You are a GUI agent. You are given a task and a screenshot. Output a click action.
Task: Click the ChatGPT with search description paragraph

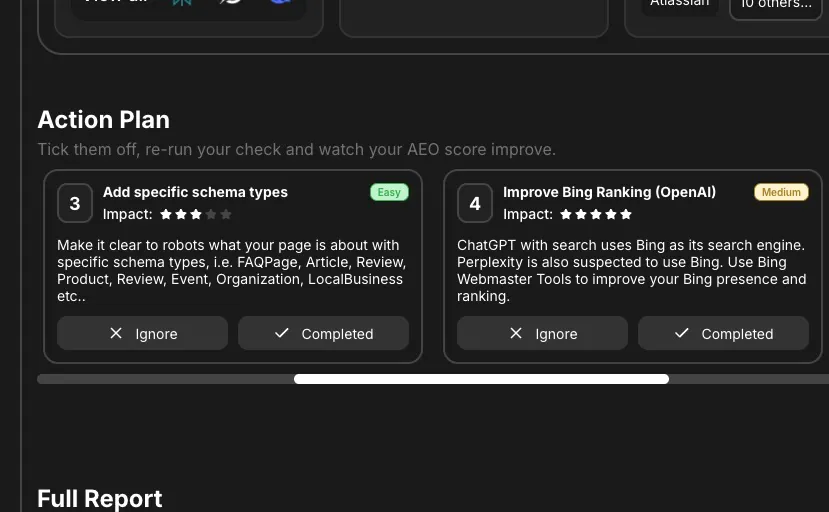click(632, 270)
